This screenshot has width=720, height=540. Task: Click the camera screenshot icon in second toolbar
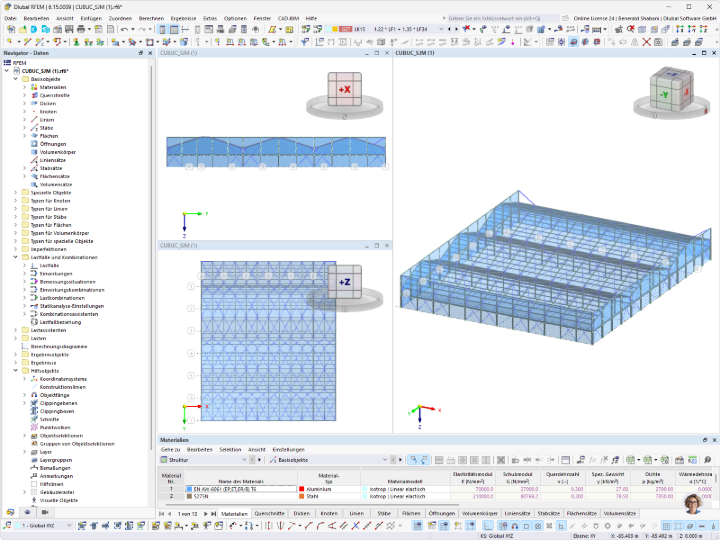click(x=658, y=42)
